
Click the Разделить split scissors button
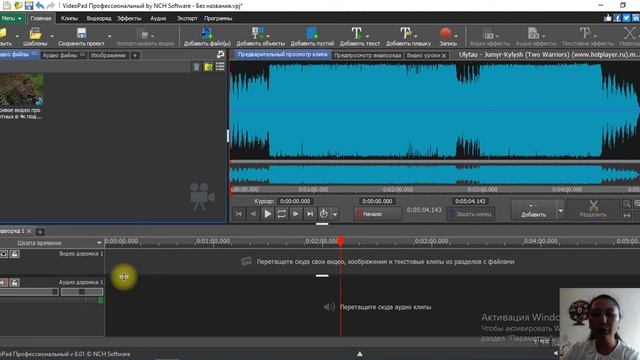pos(593,209)
